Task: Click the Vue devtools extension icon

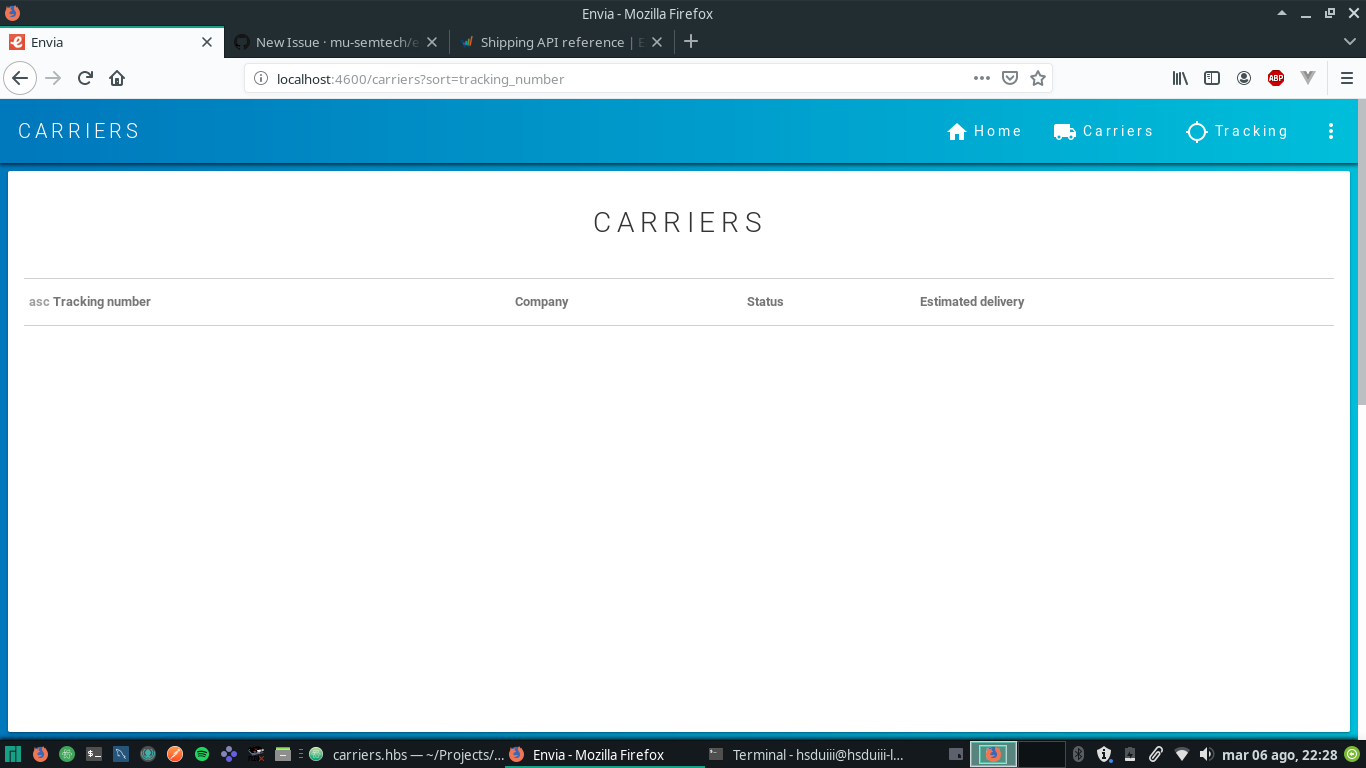Action: tap(1308, 78)
